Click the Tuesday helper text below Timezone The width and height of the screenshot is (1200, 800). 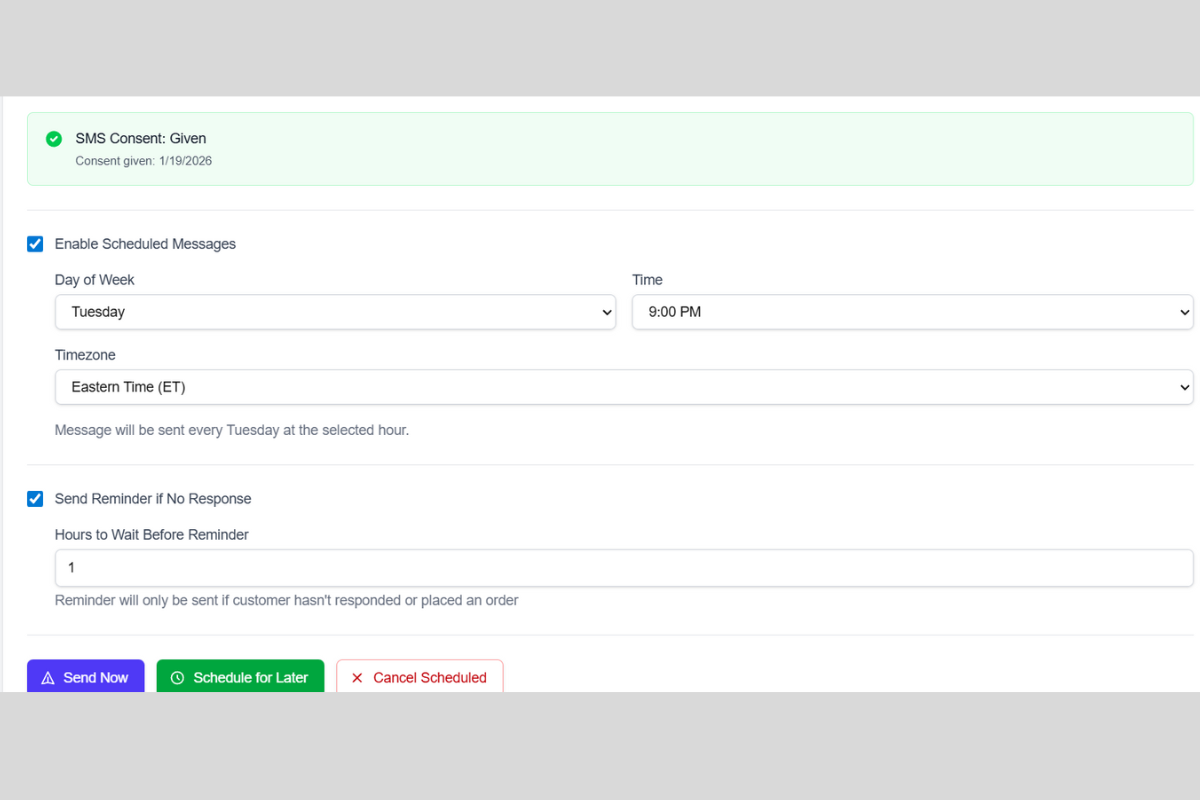click(x=231, y=430)
